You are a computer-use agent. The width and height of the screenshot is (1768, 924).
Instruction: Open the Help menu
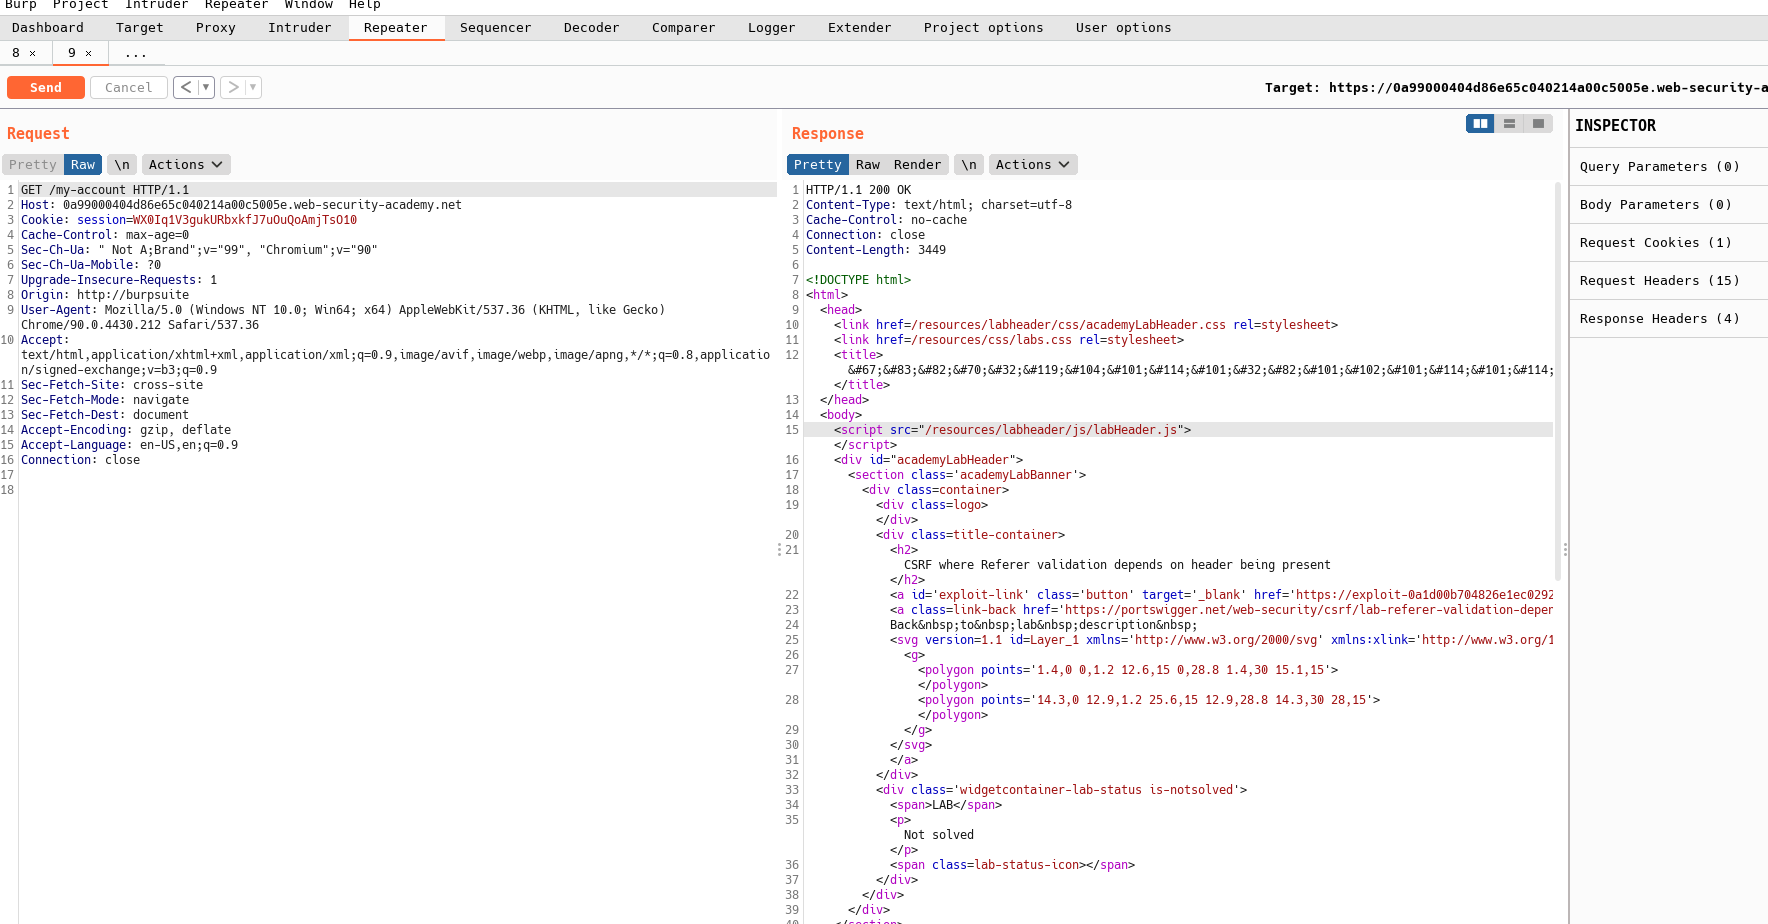(365, 5)
